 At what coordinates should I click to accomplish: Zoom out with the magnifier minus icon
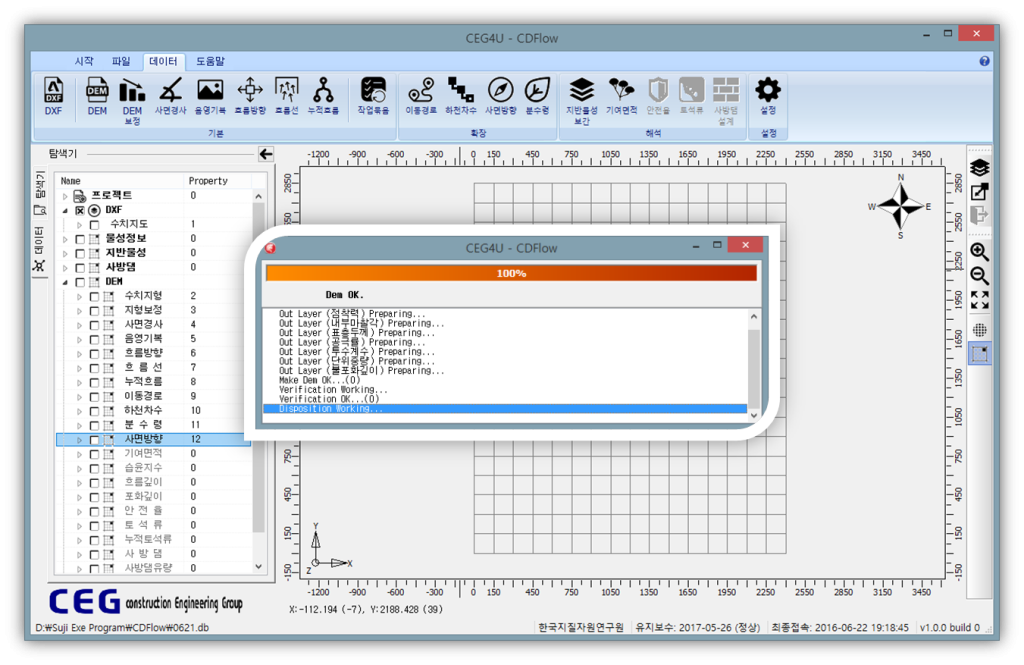[980, 276]
